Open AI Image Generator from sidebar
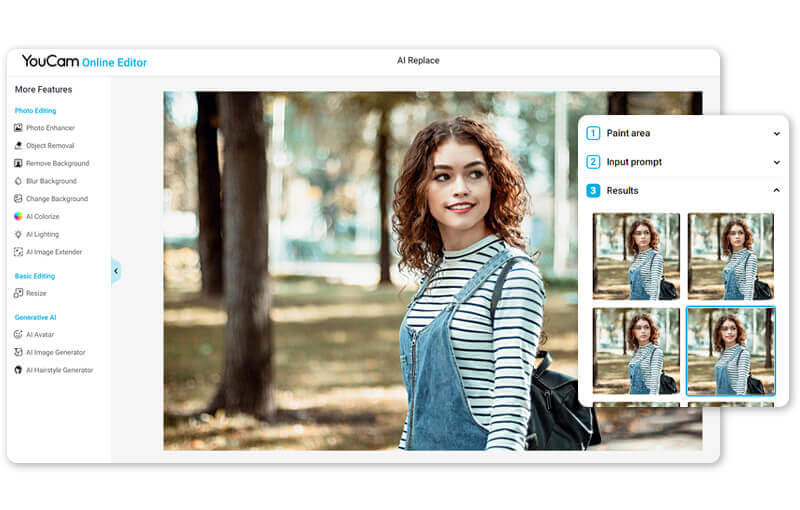This screenshot has width=800, height=510. click(x=55, y=352)
